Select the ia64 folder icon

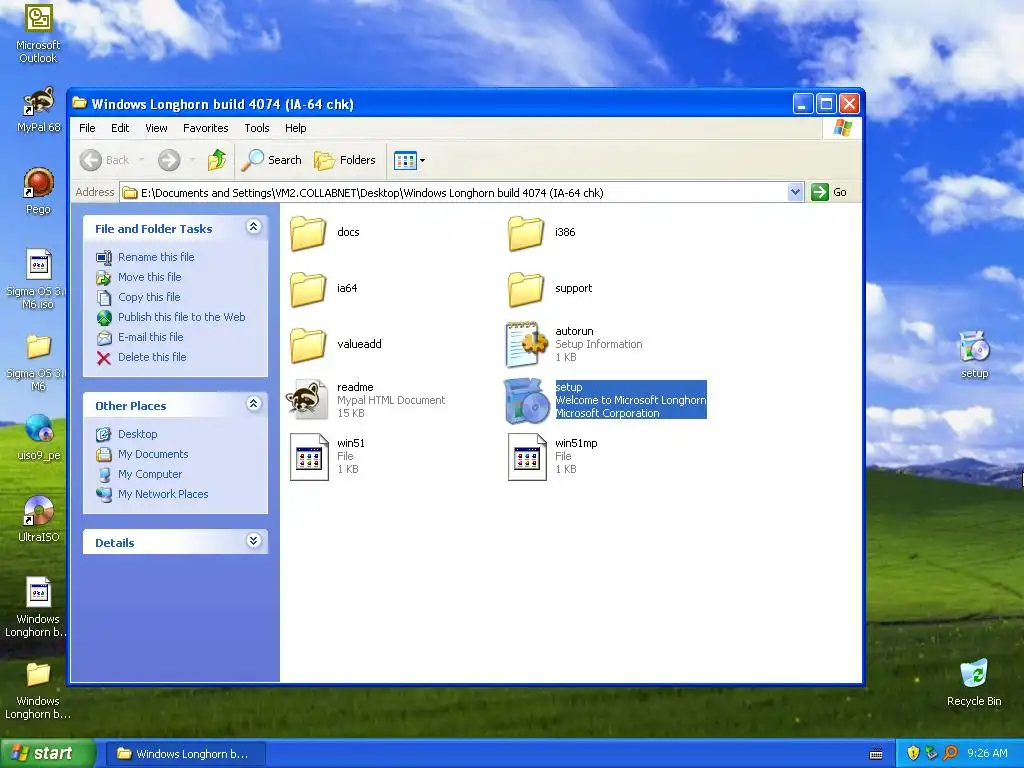(x=308, y=289)
